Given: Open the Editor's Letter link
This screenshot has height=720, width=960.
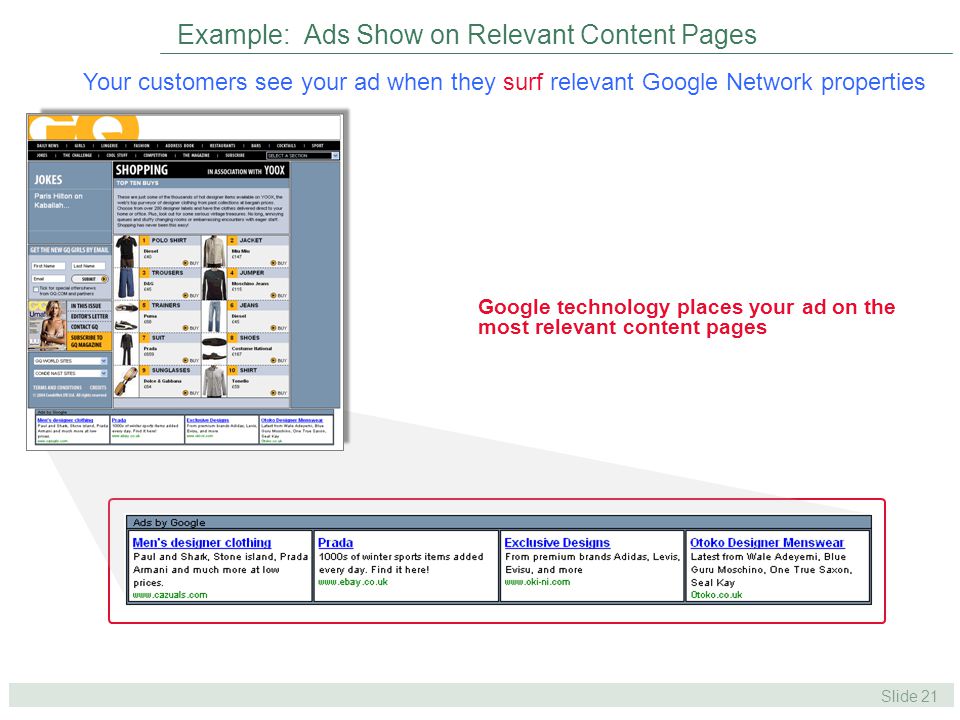Looking at the screenshot, I should (89, 316).
